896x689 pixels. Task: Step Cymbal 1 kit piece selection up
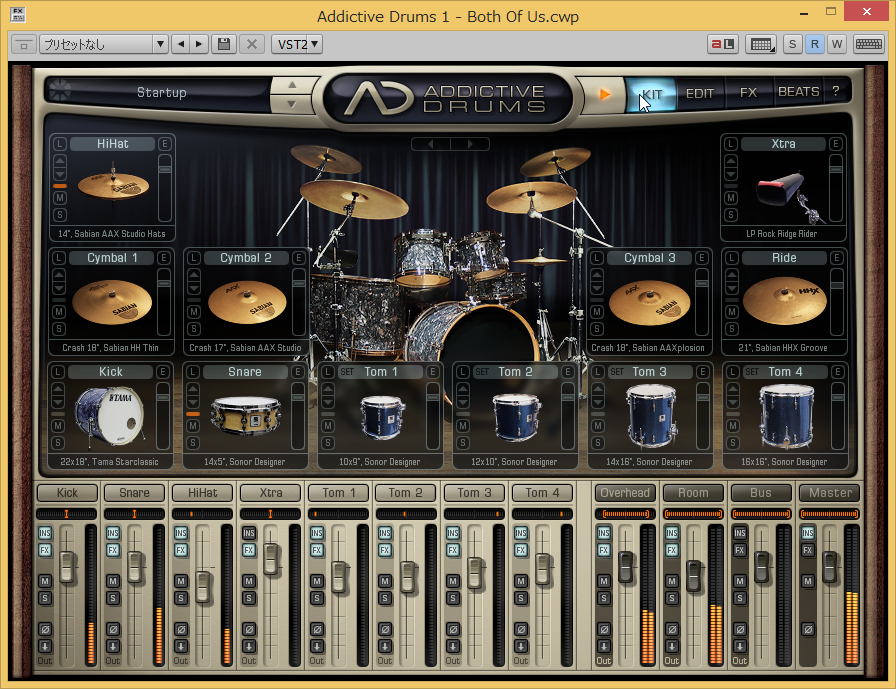pos(58,275)
